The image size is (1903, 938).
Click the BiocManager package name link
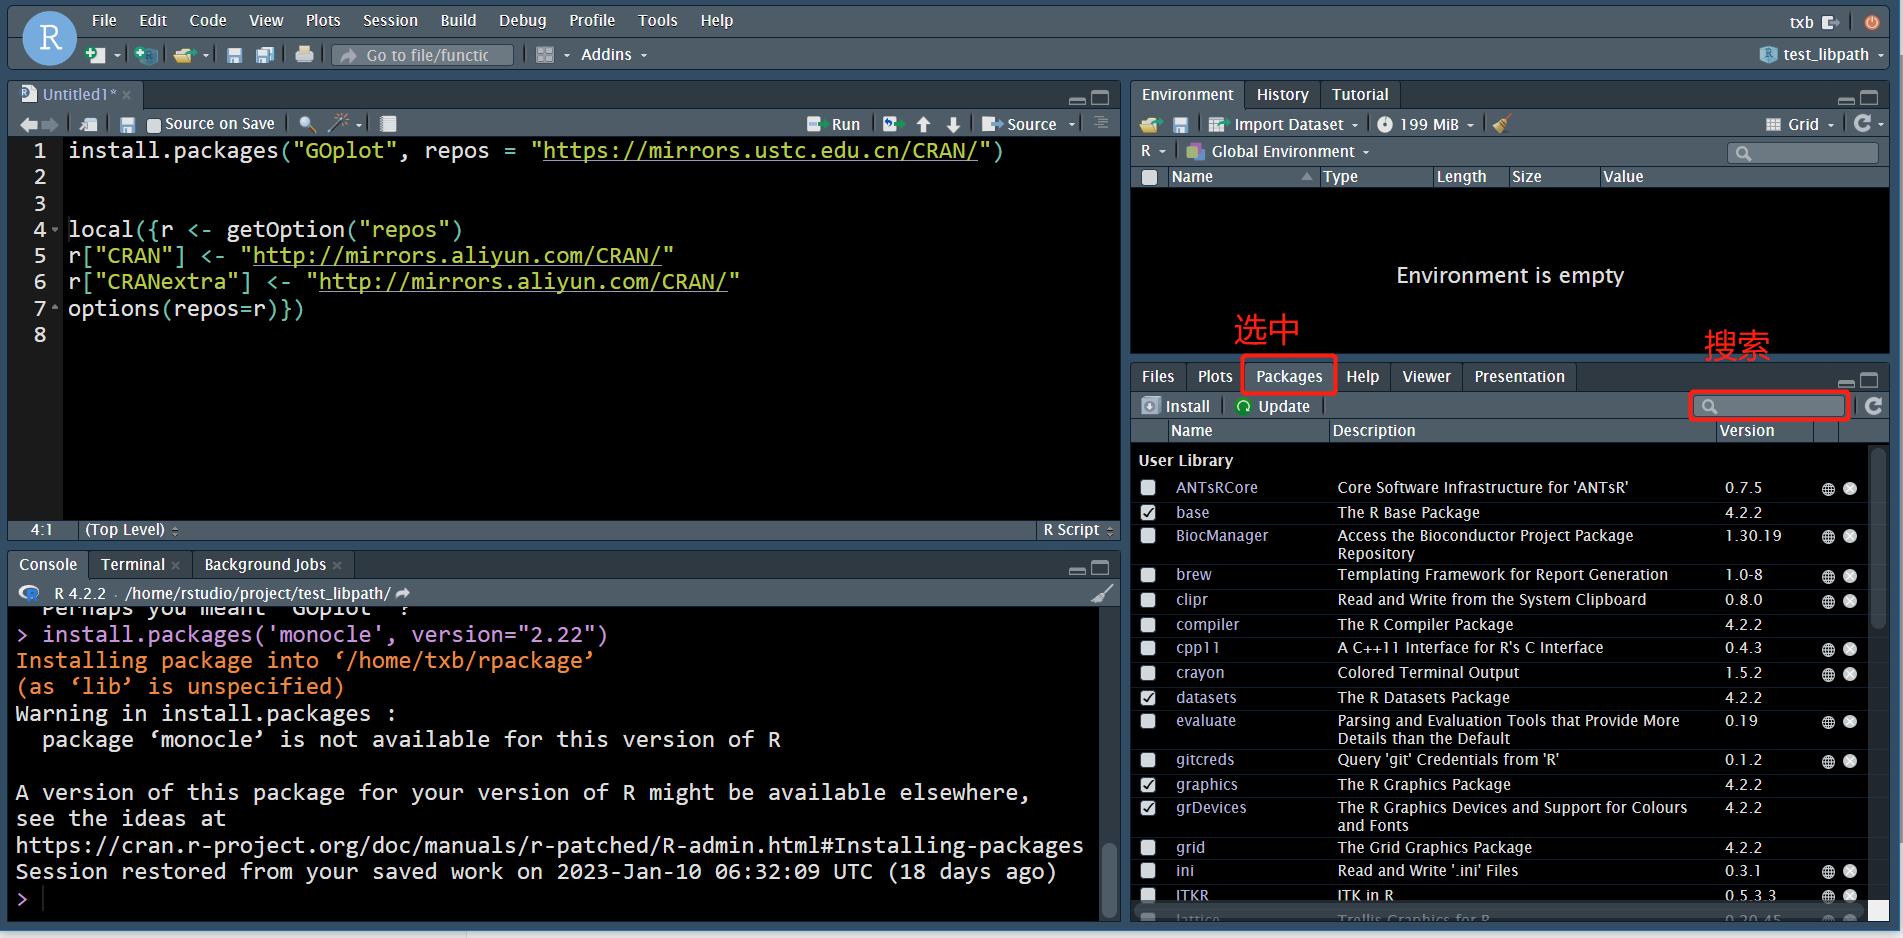(x=1221, y=536)
